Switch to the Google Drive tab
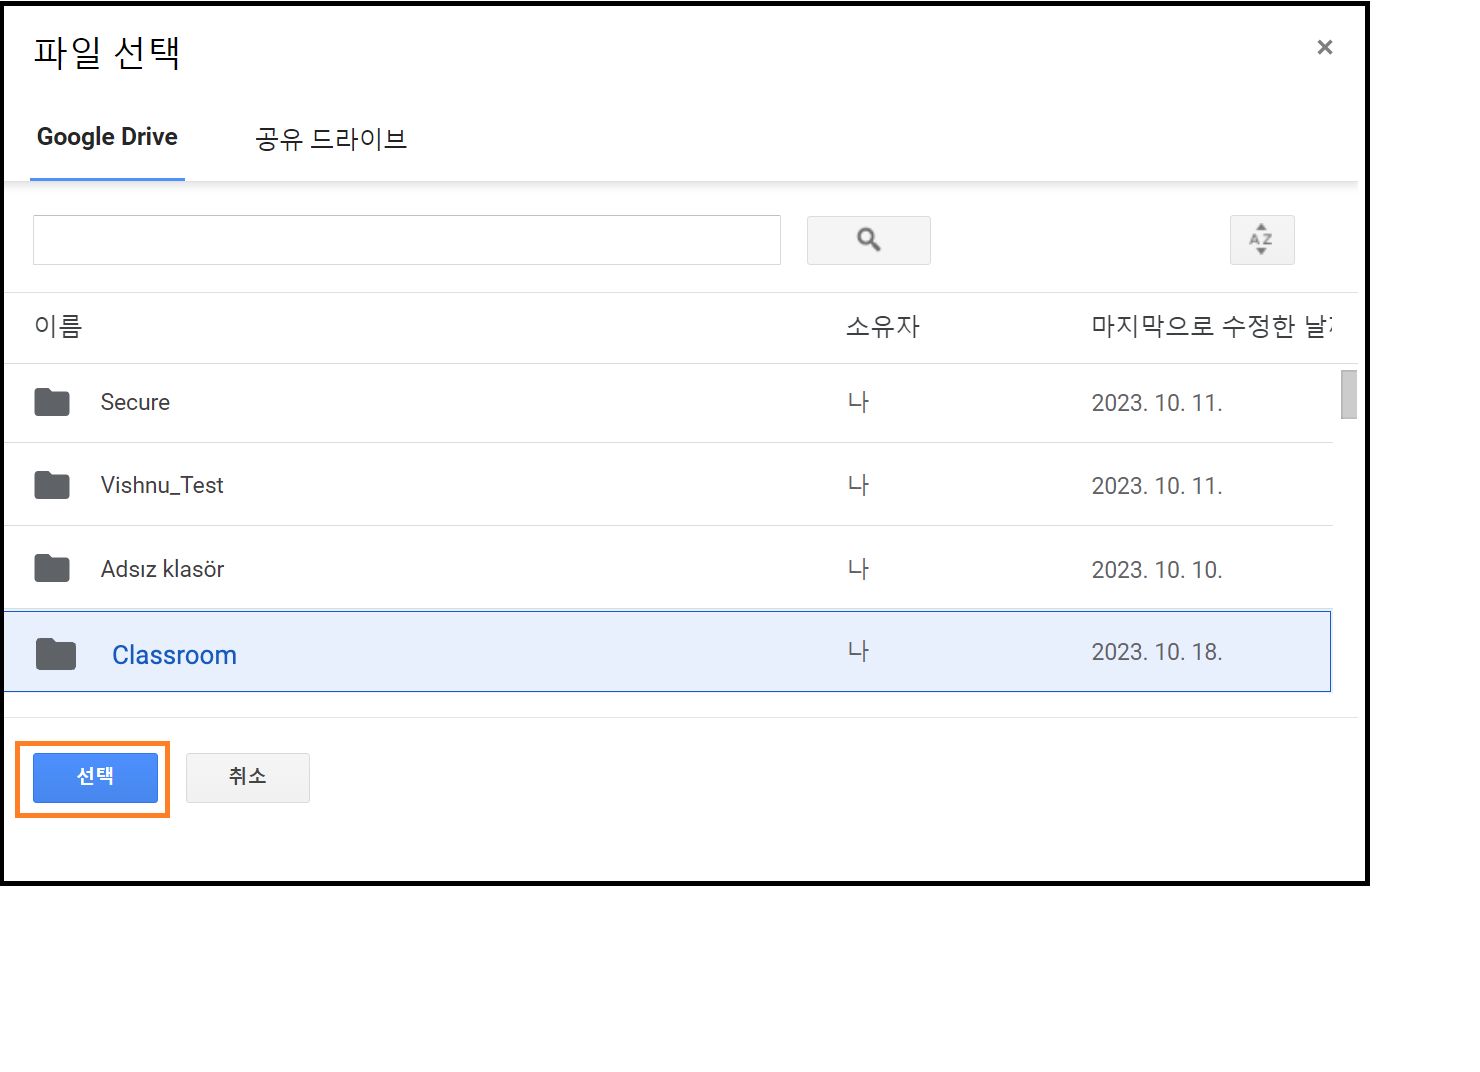Viewport: 1480px width, 1072px height. point(107,137)
